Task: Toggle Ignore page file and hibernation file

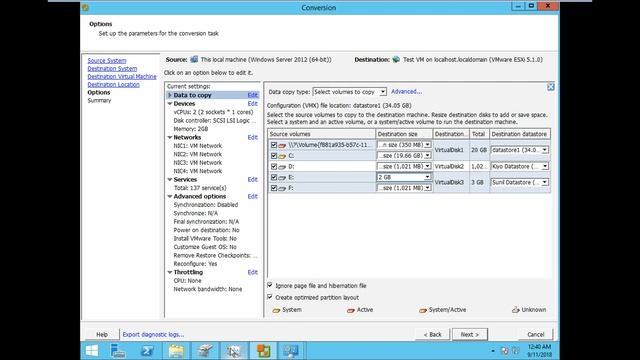Action: [270, 285]
